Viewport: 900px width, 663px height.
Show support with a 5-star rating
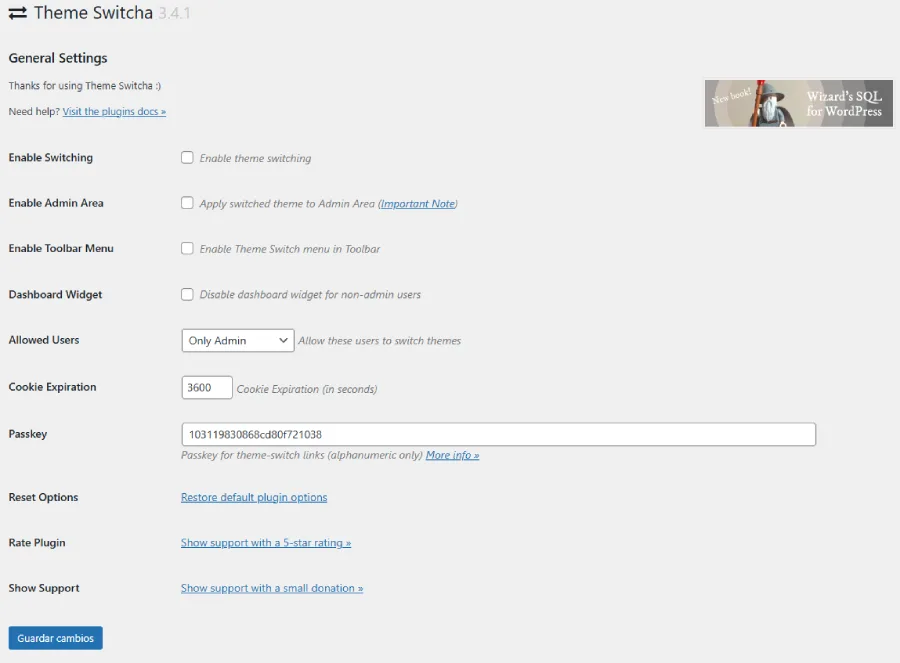click(x=266, y=543)
